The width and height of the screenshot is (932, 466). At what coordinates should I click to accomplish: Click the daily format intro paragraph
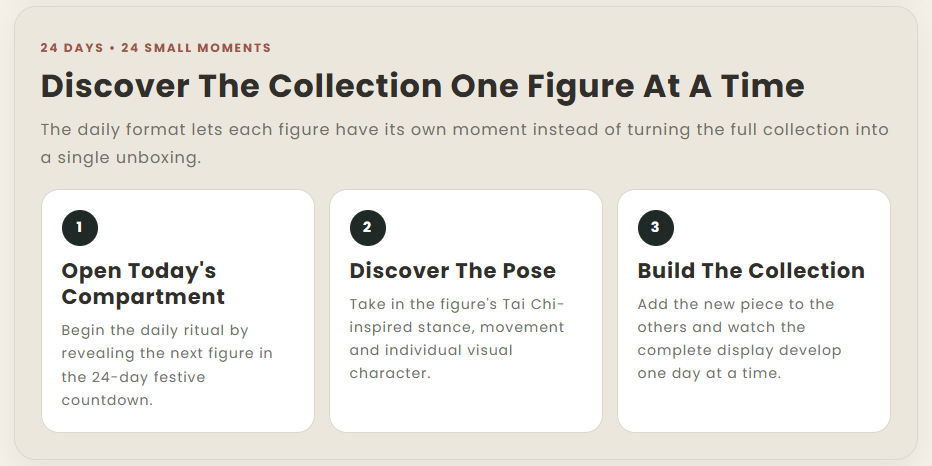click(x=465, y=143)
